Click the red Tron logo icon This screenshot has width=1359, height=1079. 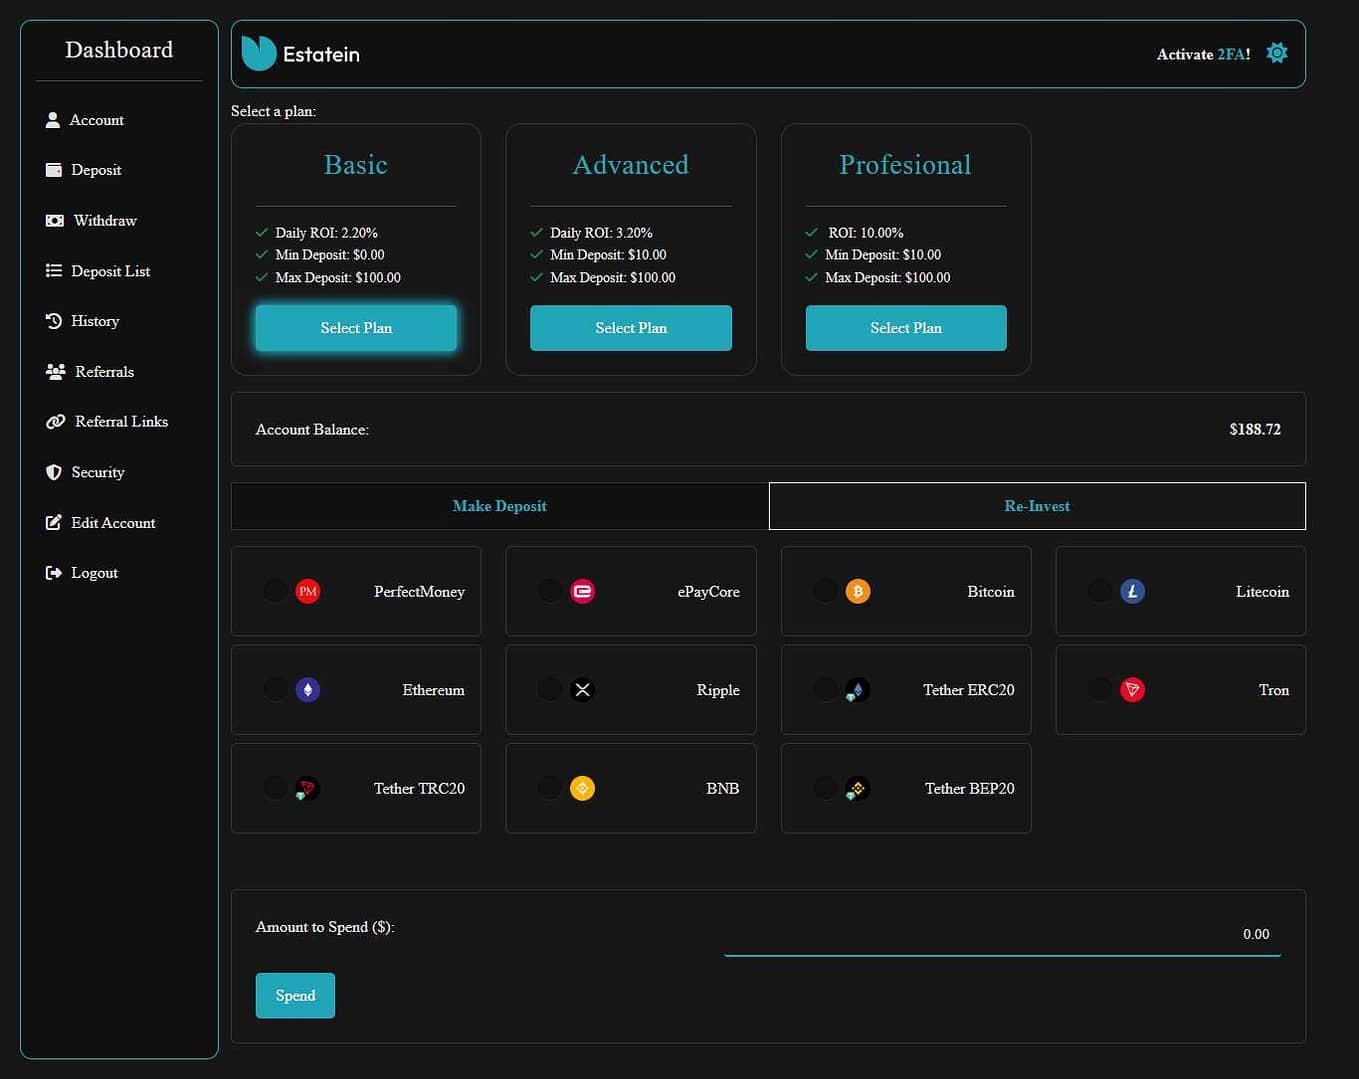[x=1133, y=689]
